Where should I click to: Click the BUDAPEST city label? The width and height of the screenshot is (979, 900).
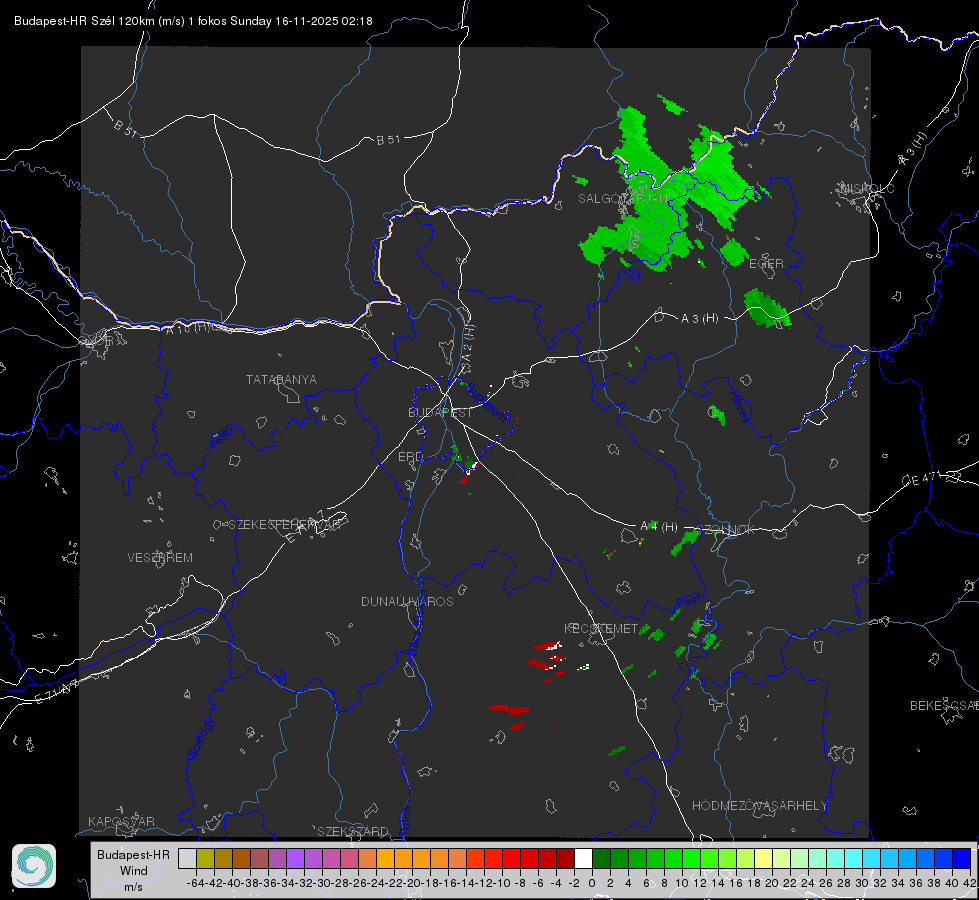tap(440, 412)
